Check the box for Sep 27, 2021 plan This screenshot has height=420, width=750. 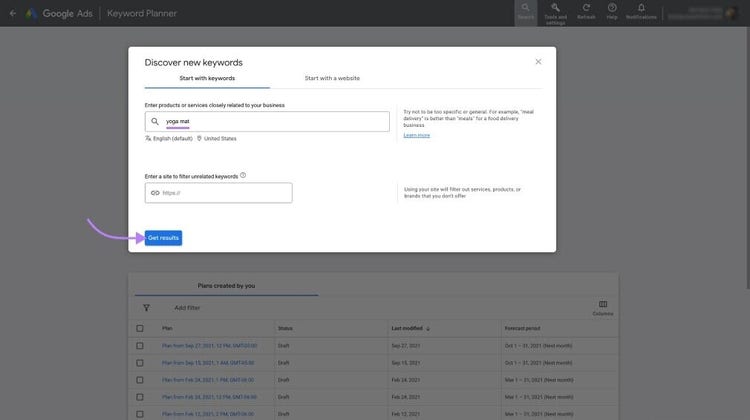(140, 345)
